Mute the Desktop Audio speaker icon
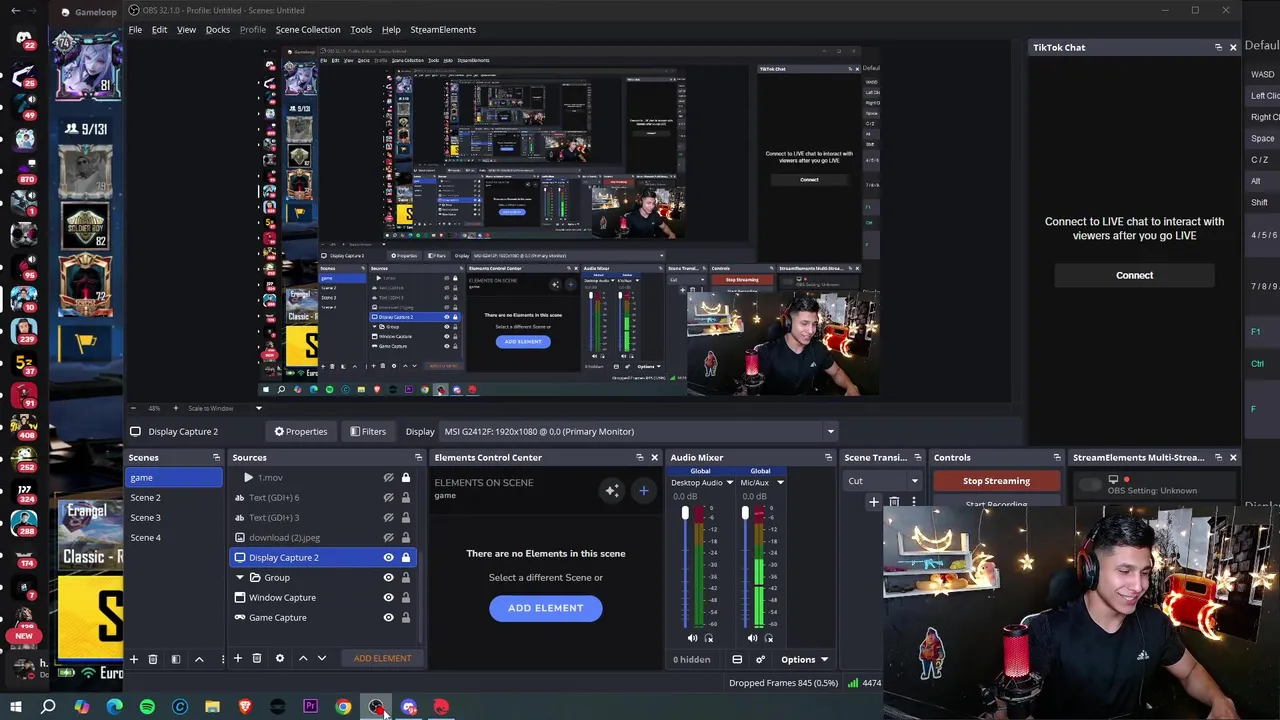Screen dimensions: 1280x720 click(692, 638)
